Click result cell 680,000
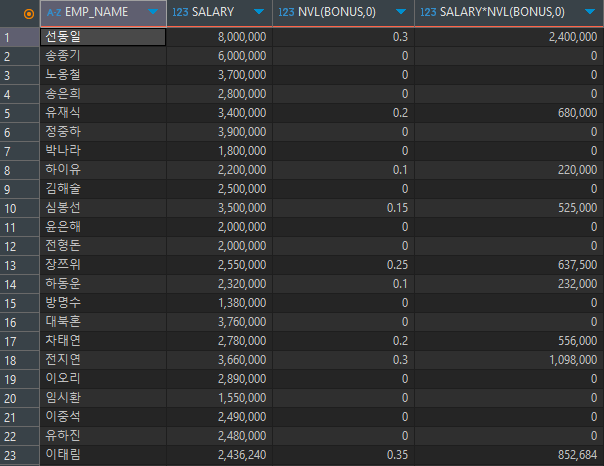The image size is (604, 466). pyautogui.click(x=509, y=113)
